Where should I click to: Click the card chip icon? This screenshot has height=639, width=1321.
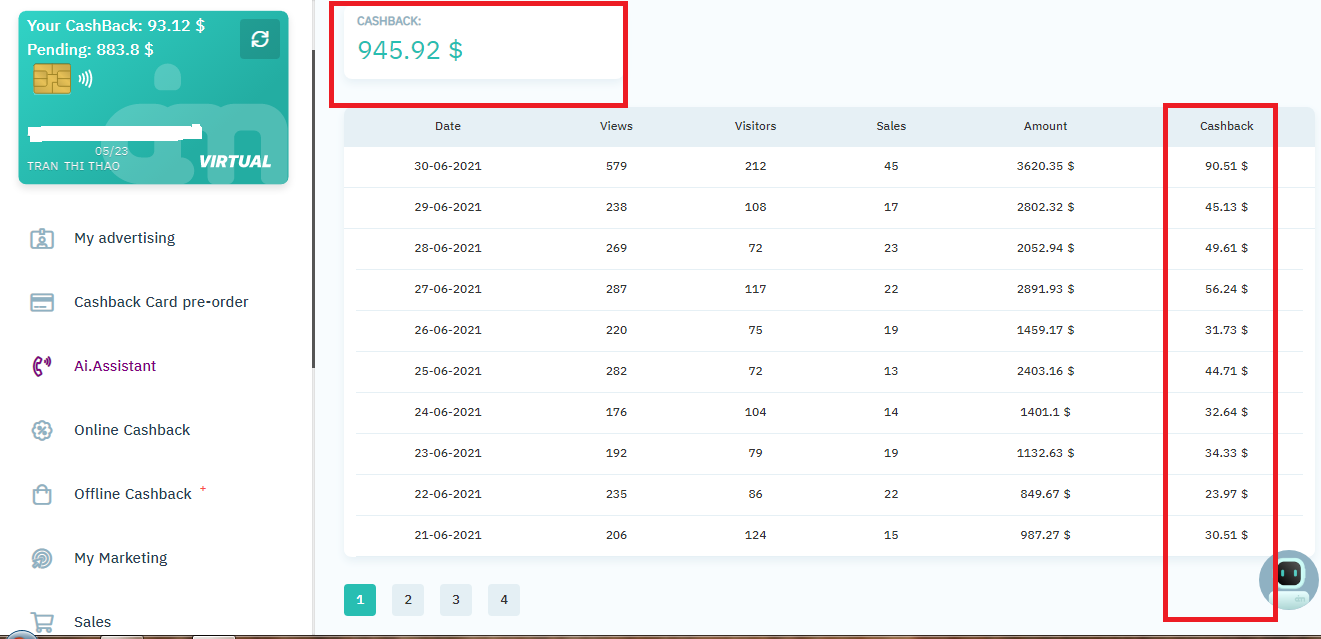52,79
